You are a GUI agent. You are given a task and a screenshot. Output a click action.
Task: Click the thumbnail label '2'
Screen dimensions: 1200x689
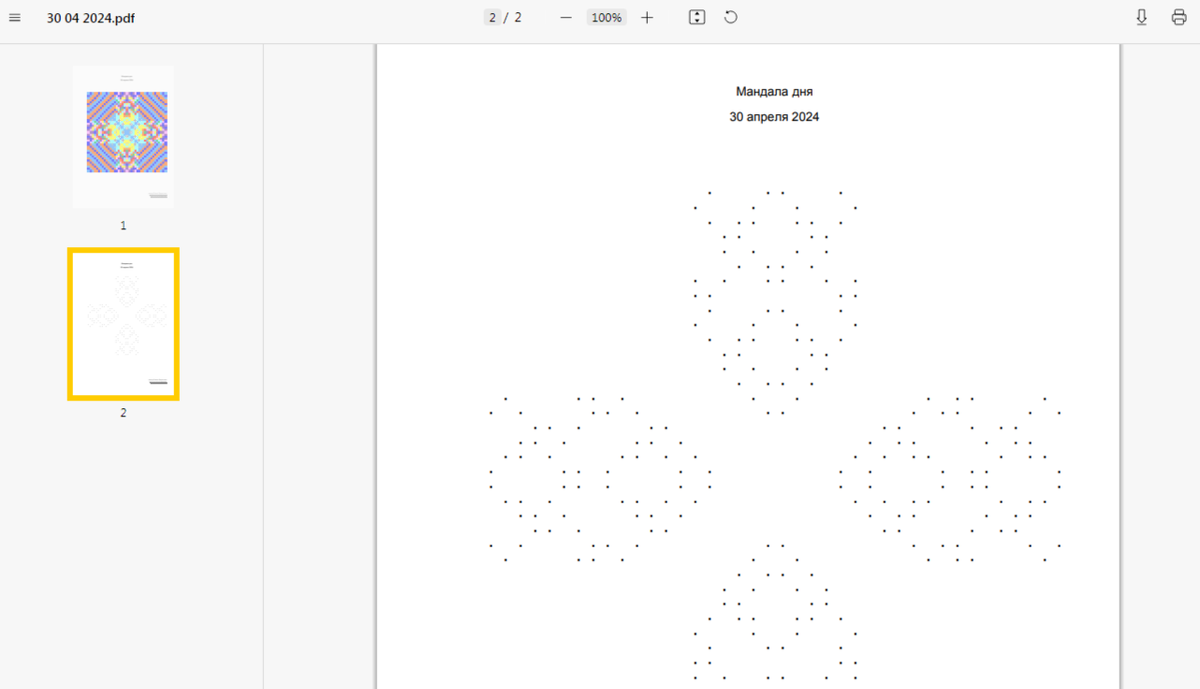123,412
